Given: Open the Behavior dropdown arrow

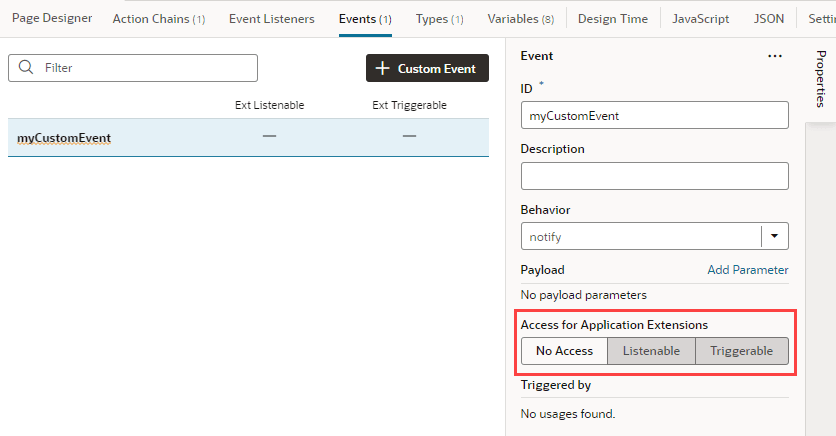Looking at the screenshot, I should [x=775, y=236].
